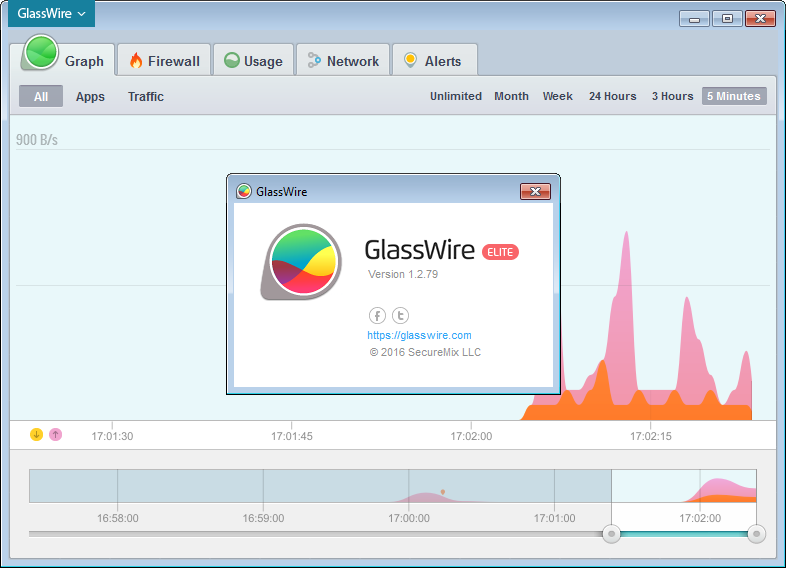The height and width of the screenshot is (568, 786).
Task: Click the orange alert marker in mini timeline
Action: [x=443, y=492]
